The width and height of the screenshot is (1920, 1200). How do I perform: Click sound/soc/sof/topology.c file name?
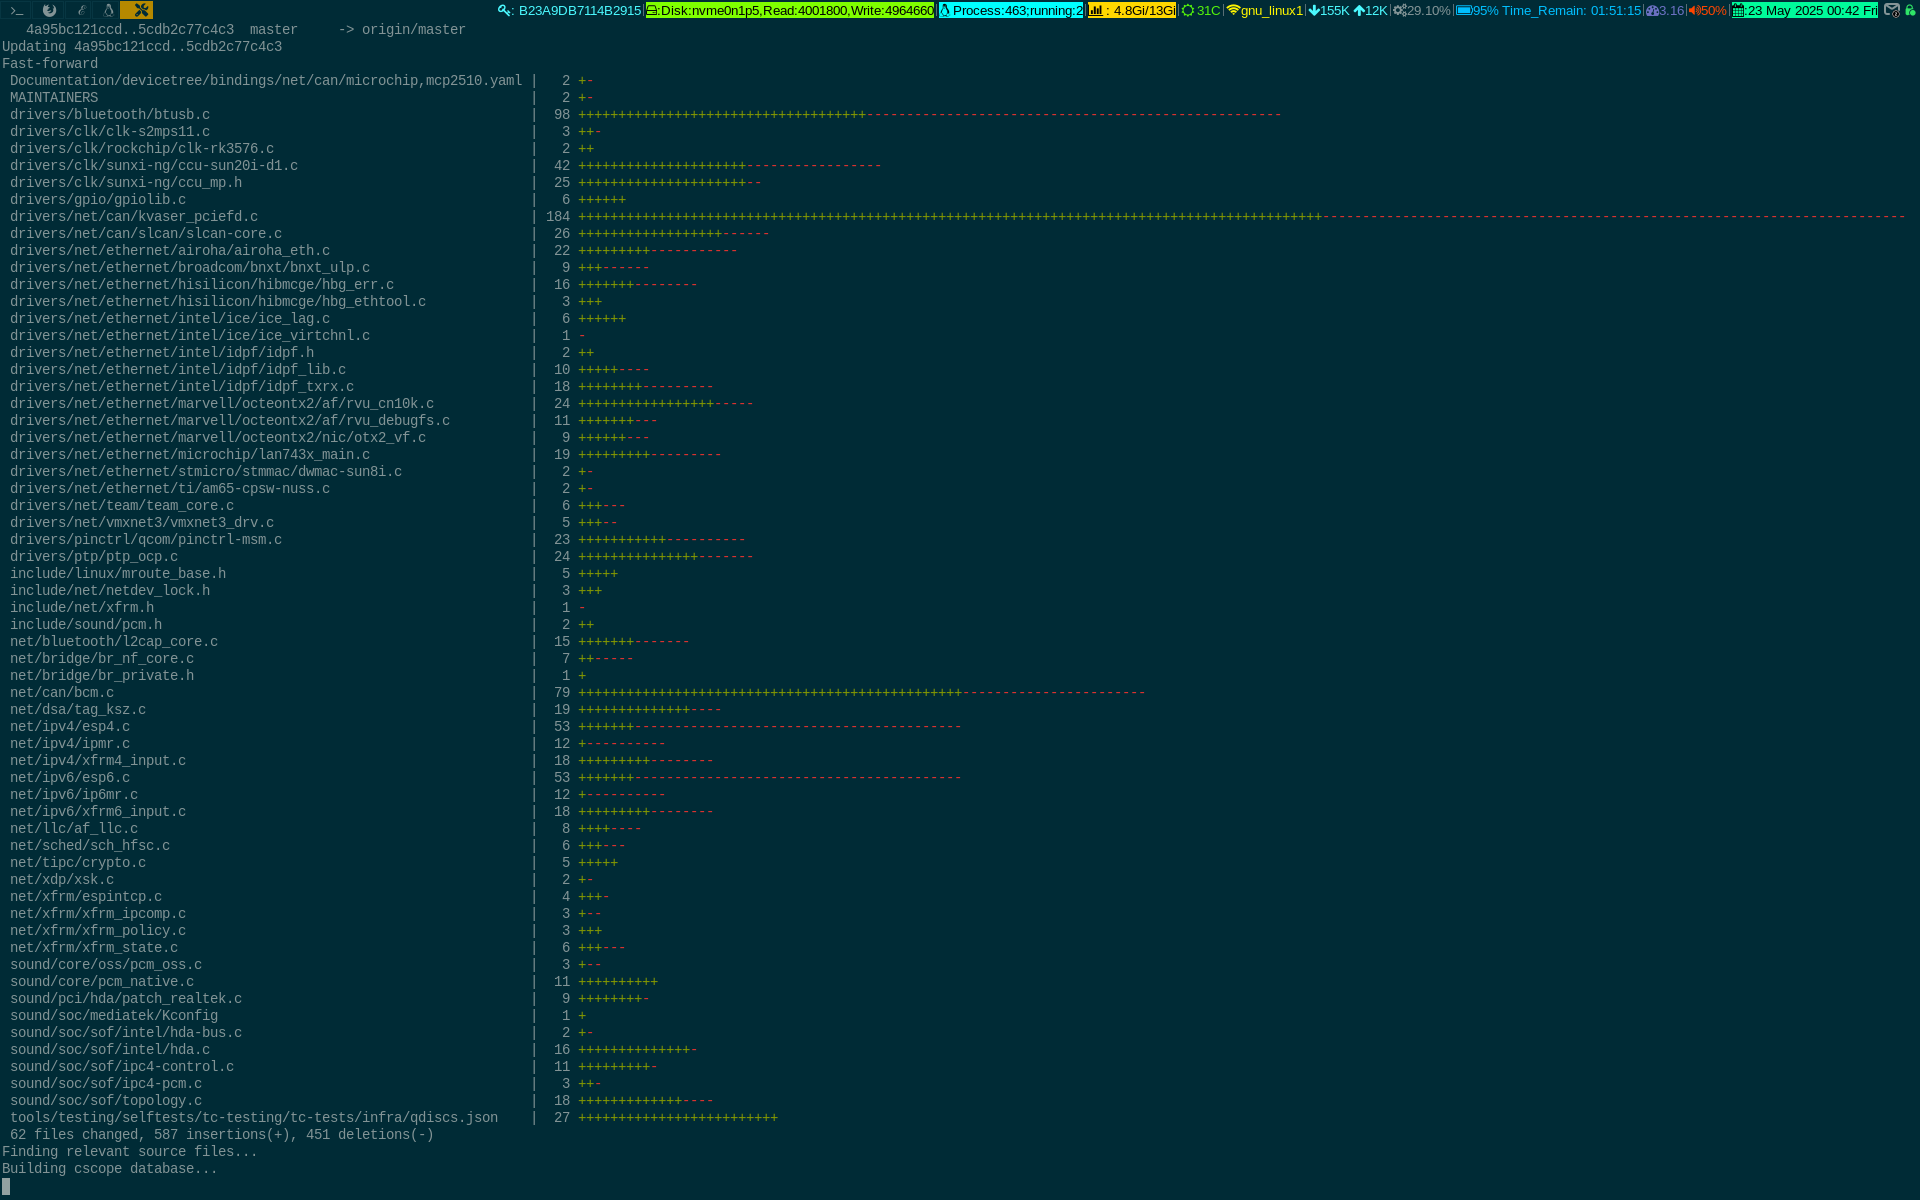tap(106, 1101)
